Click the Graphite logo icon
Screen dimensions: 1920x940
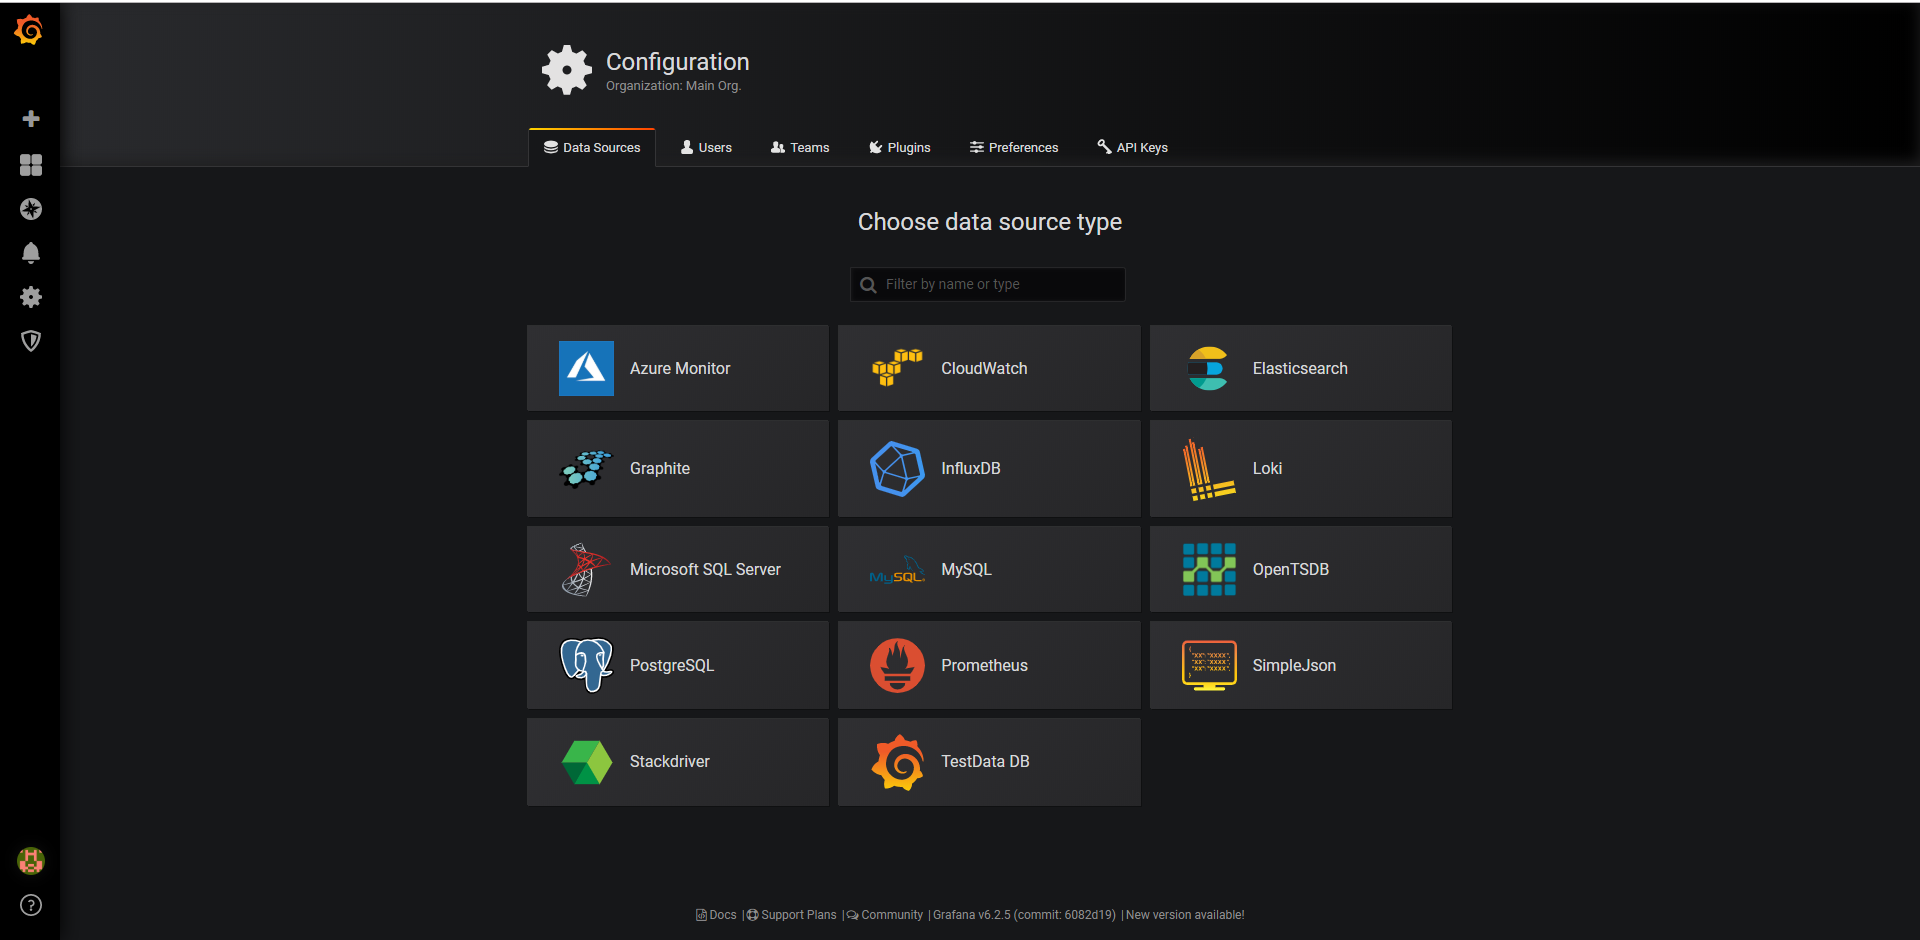click(x=586, y=468)
